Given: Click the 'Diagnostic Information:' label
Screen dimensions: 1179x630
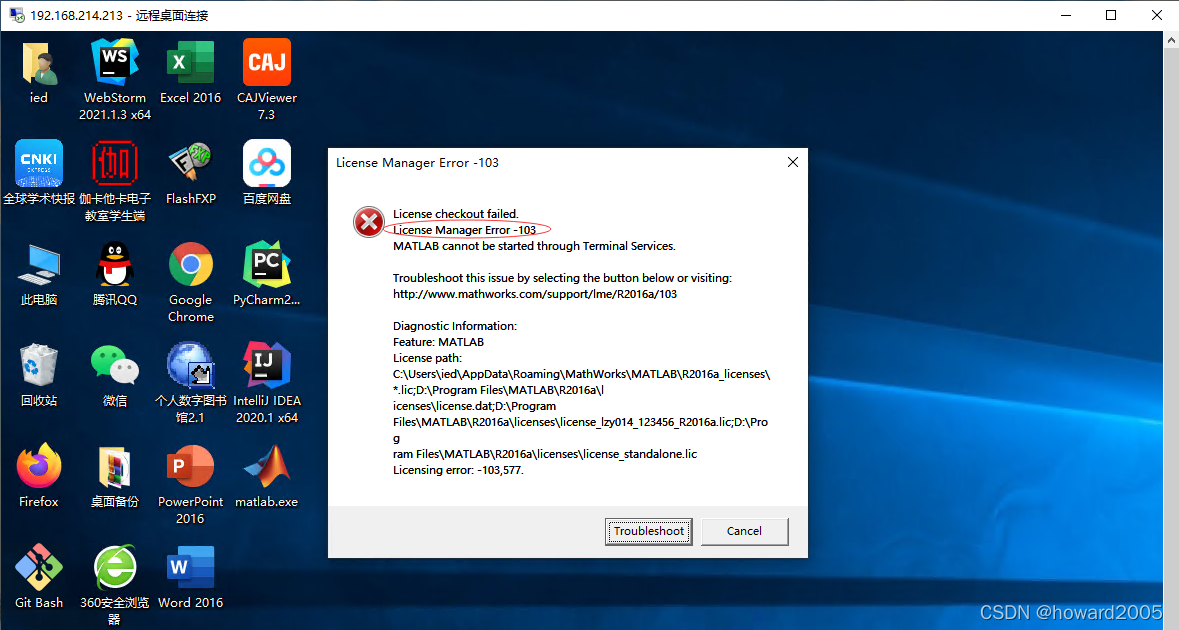Looking at the screenshot, I should click(x=455, y=326).
